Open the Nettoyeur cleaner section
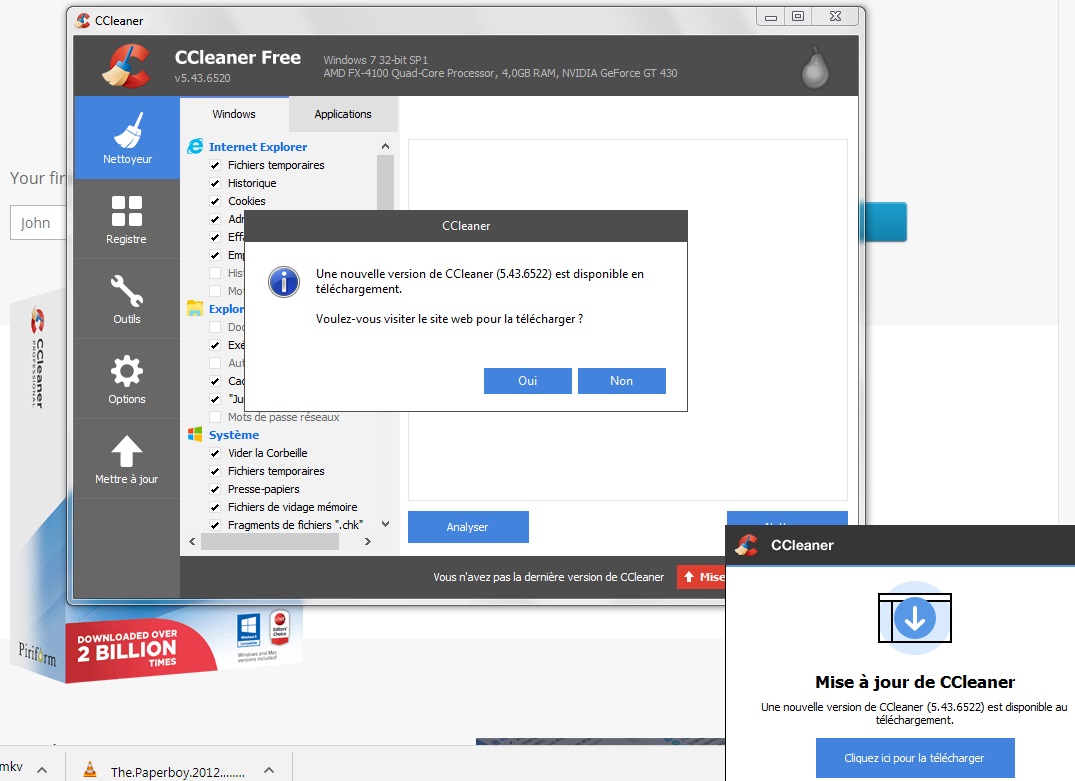 127,138
